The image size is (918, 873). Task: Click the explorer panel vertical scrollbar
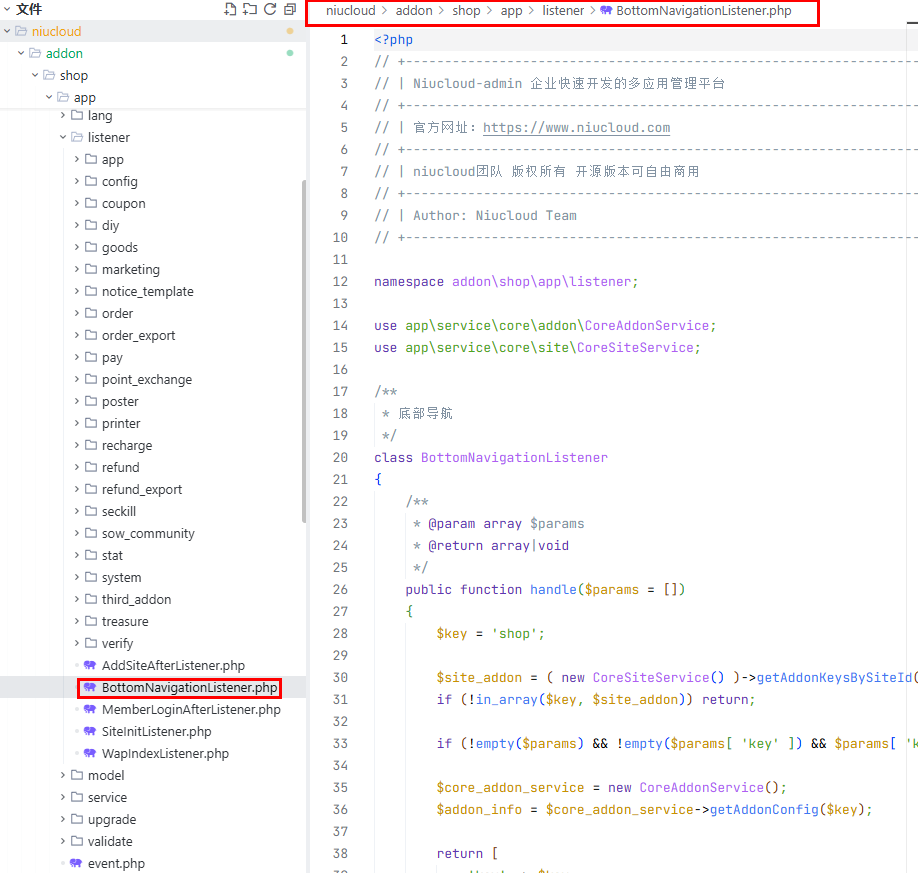coord(304,350)
